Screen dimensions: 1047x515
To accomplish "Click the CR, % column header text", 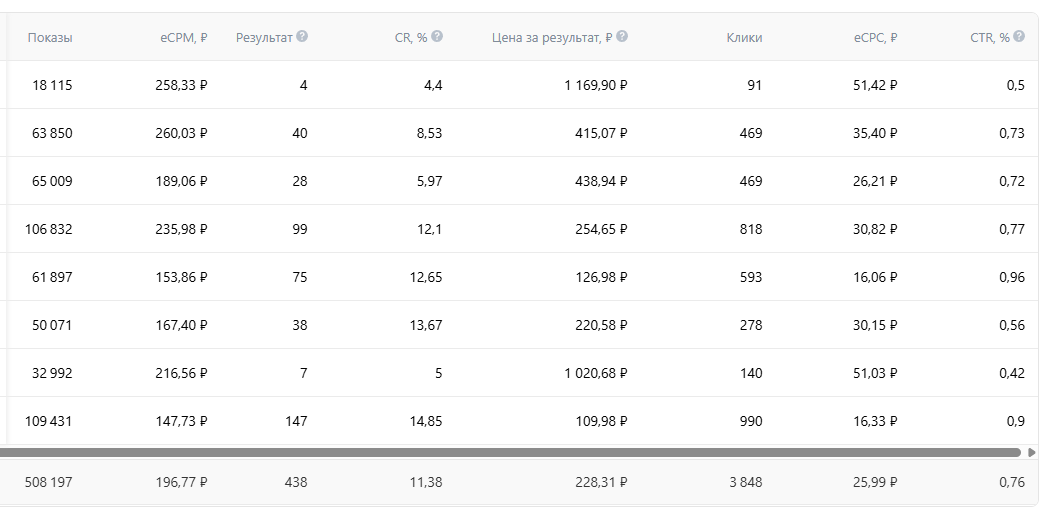I will pos(410,38).
